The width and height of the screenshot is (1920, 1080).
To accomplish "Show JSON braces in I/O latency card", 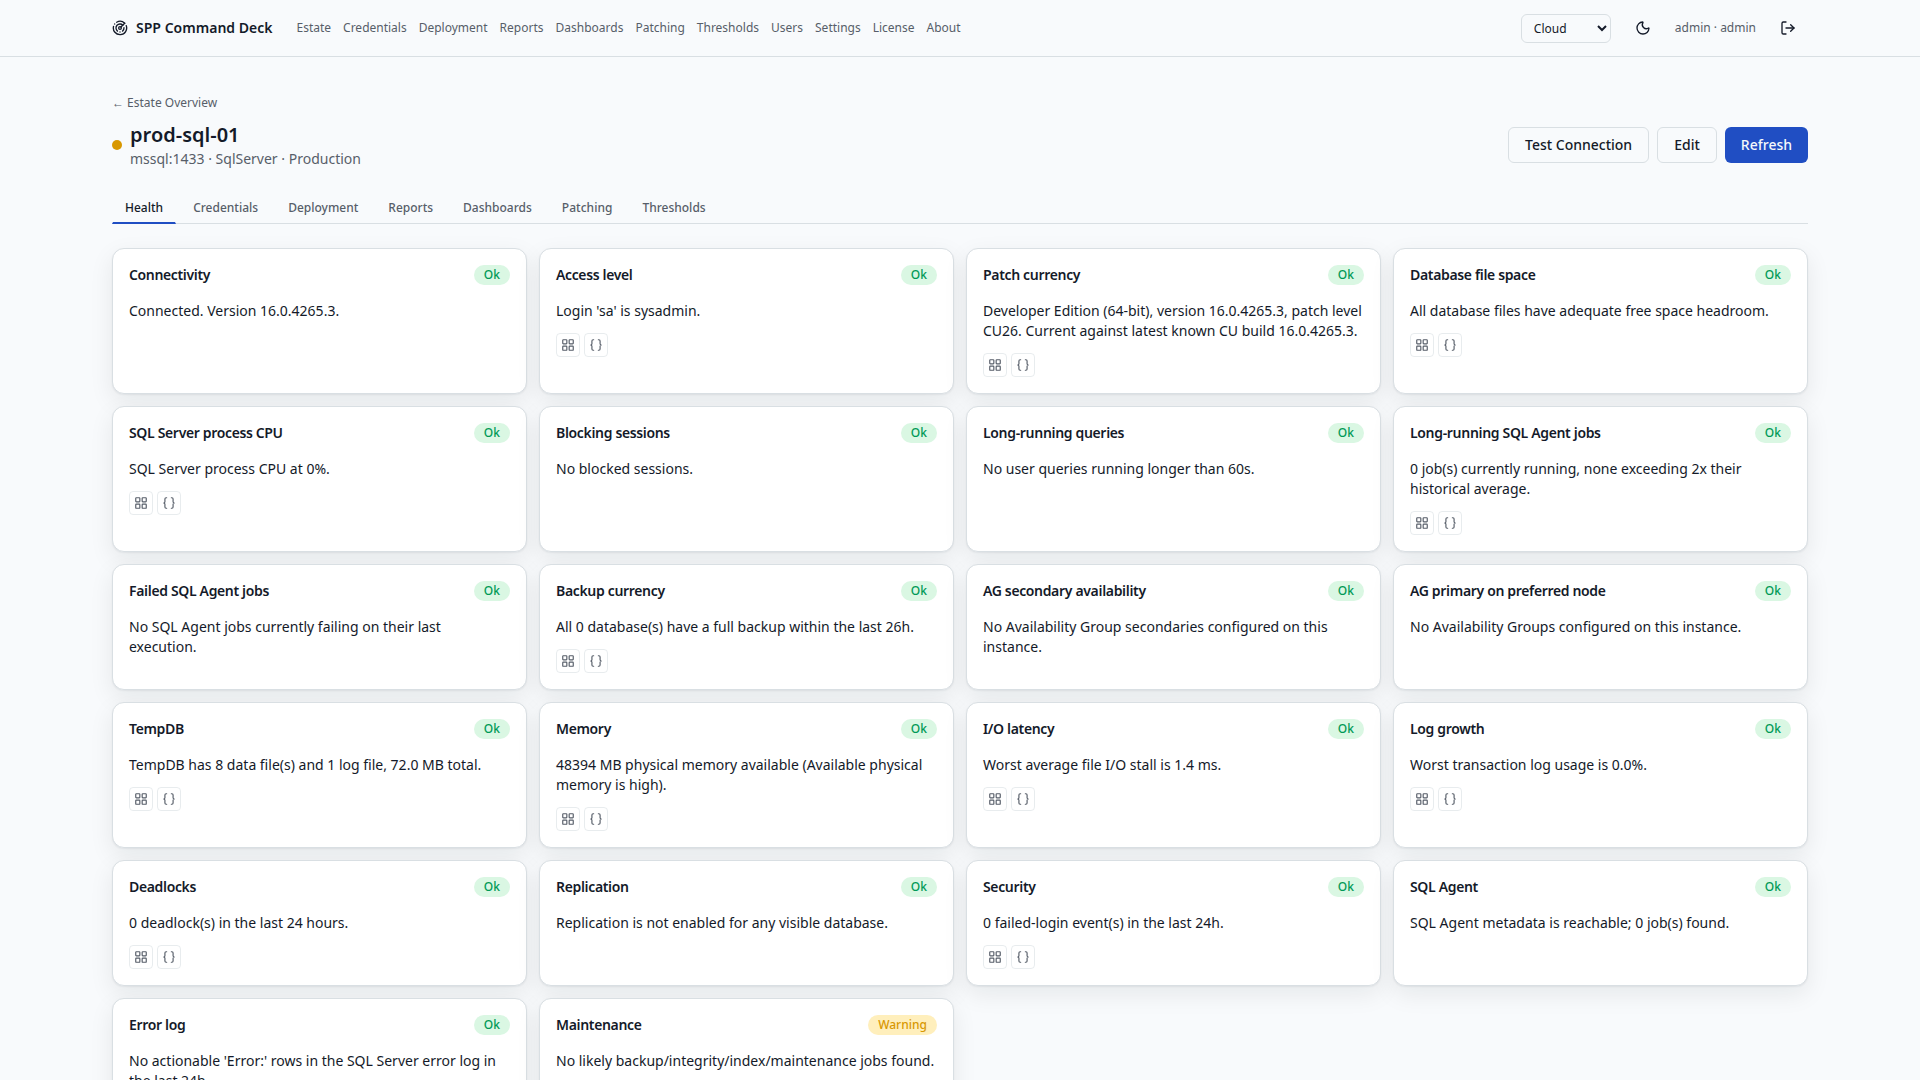I will pos(1023,799).
